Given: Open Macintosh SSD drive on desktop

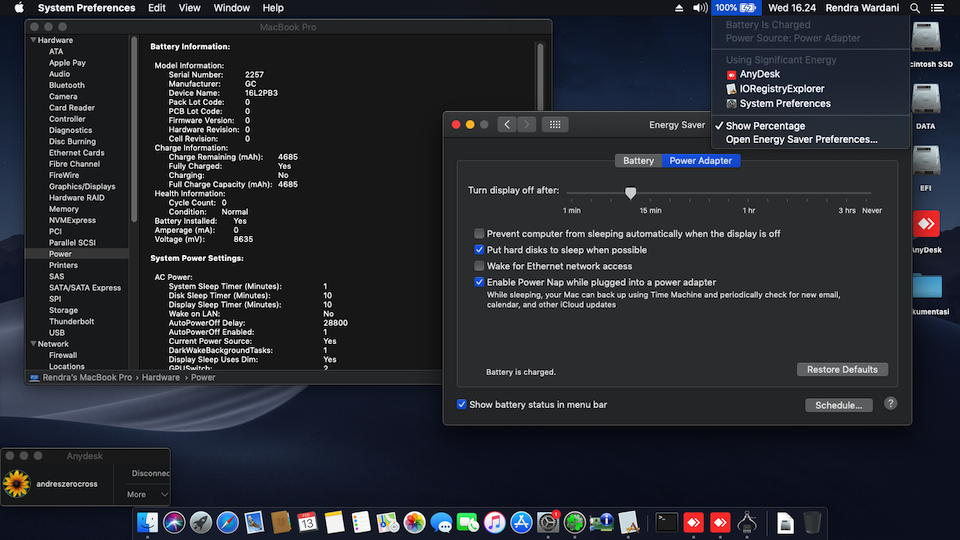Looking at the screenshot, I should pyautogui.click(x=926, y=37).
